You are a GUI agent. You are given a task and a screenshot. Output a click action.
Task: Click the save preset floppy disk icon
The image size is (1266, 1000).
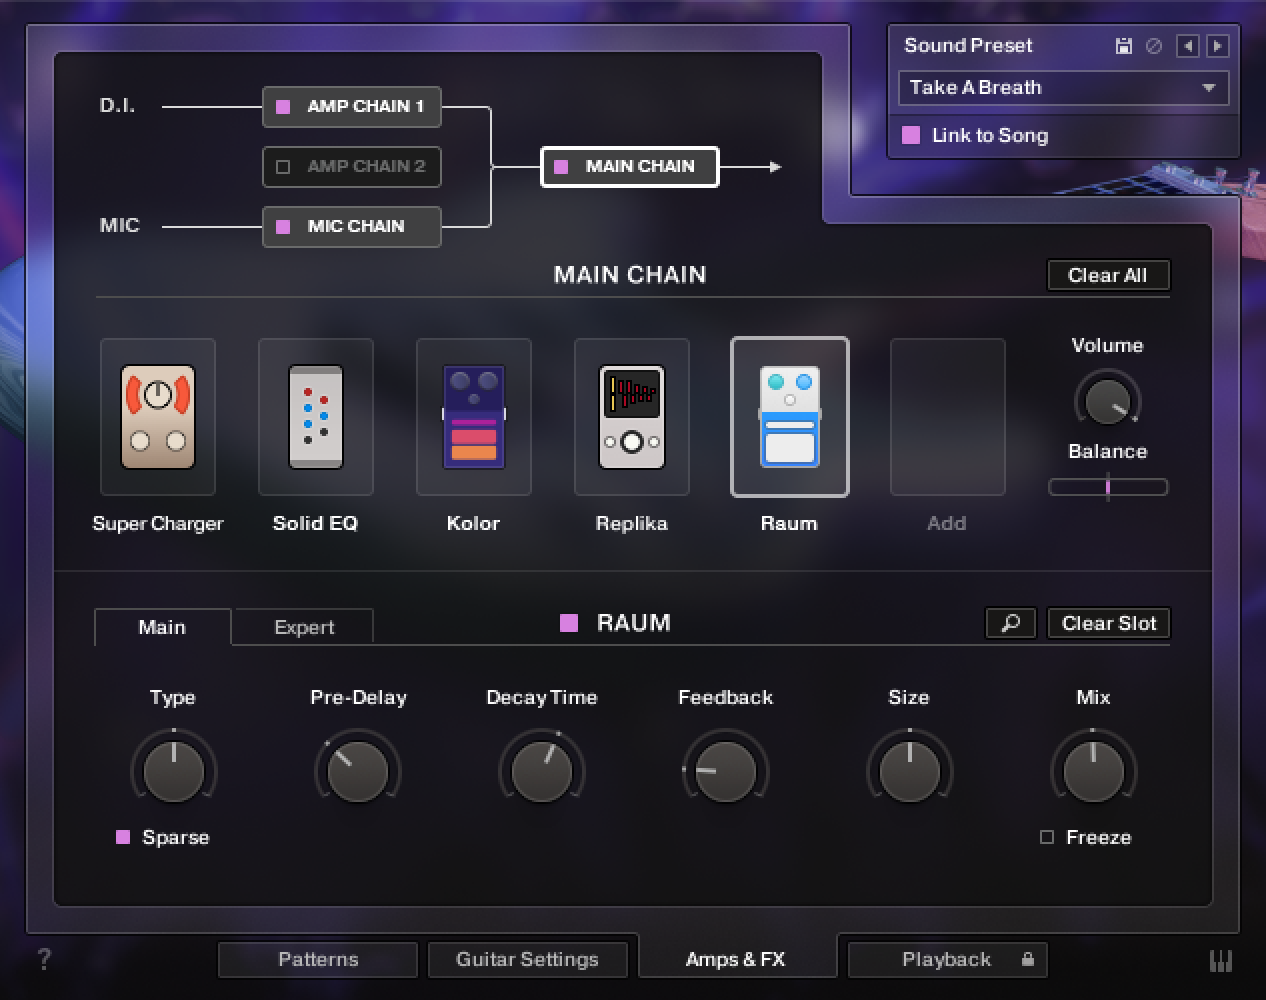point(1124,46)
